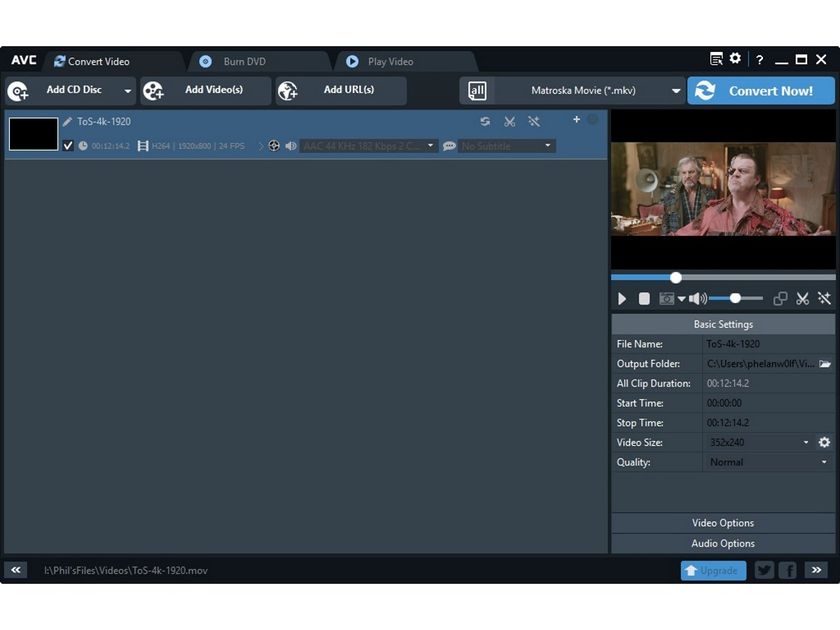Viewport: 840px width, 630px height.
Task: Select the trim scissors icon on ToS-4k-1920 clip
Action: (x=510, y=121)
